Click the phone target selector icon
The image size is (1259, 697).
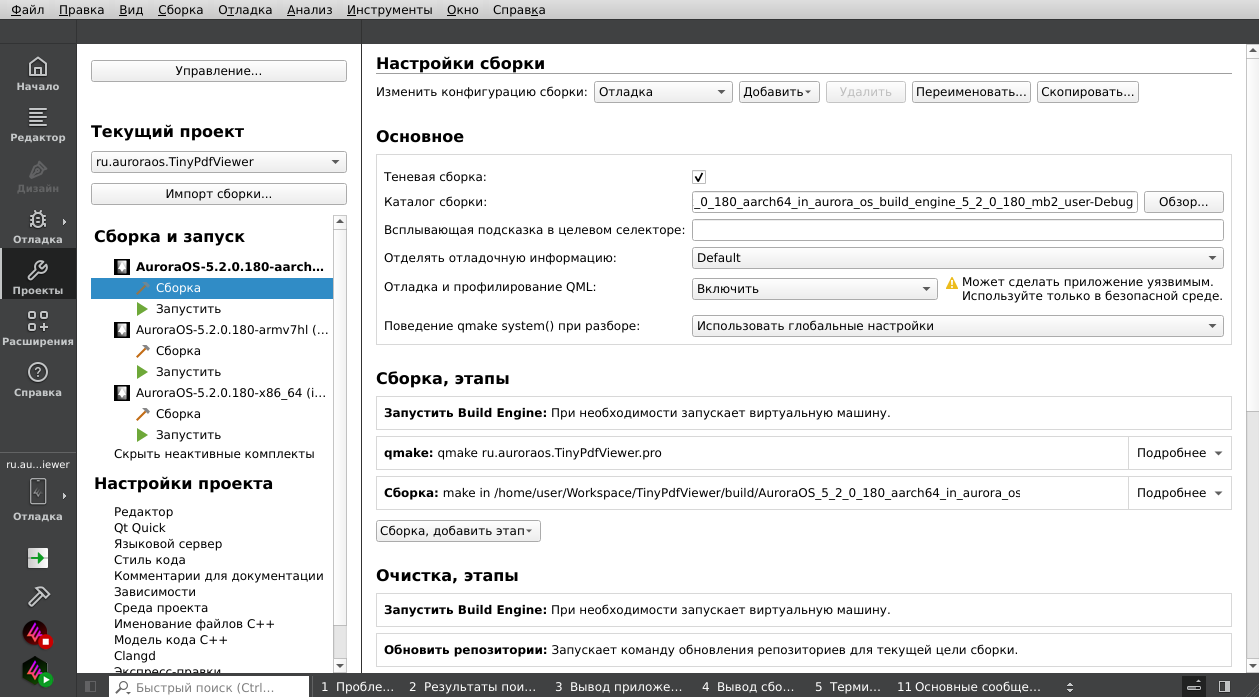38,492
